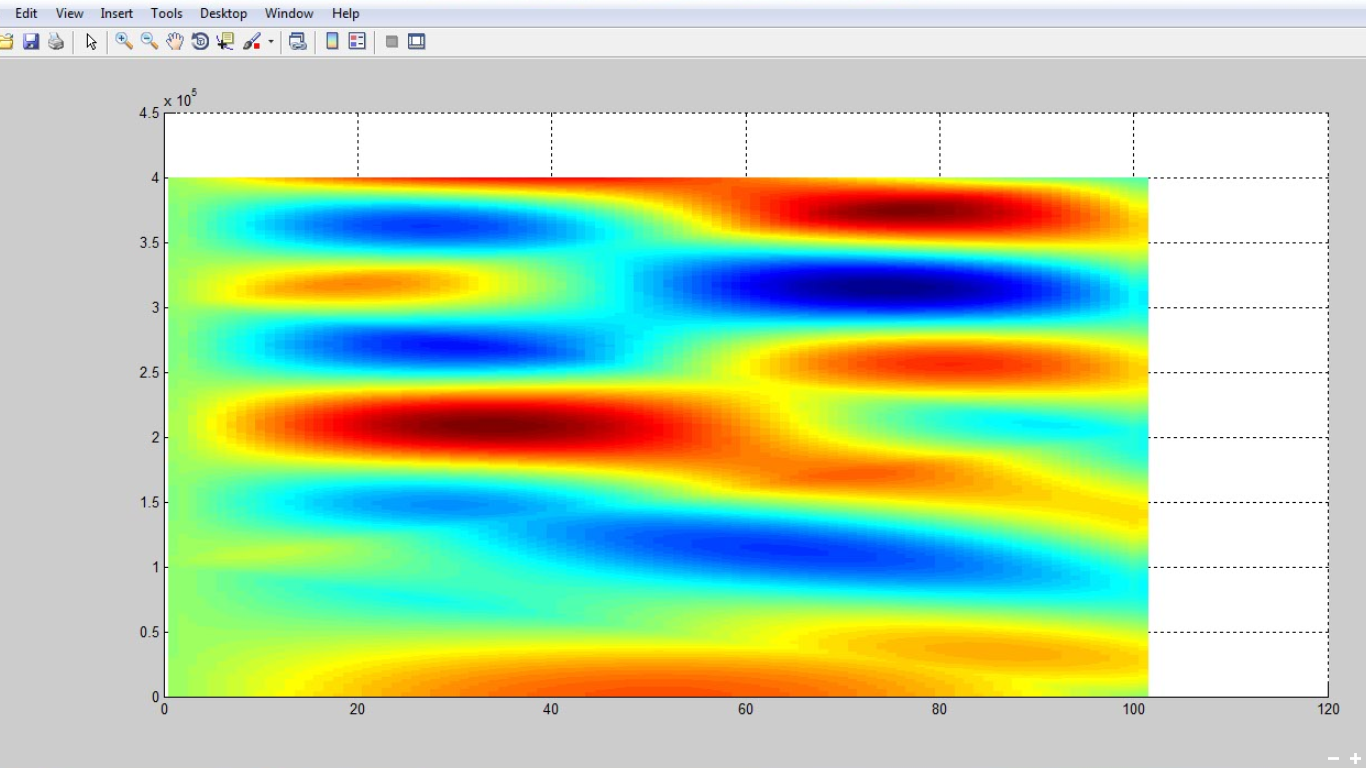Open the Tools menu

[166, 13]
